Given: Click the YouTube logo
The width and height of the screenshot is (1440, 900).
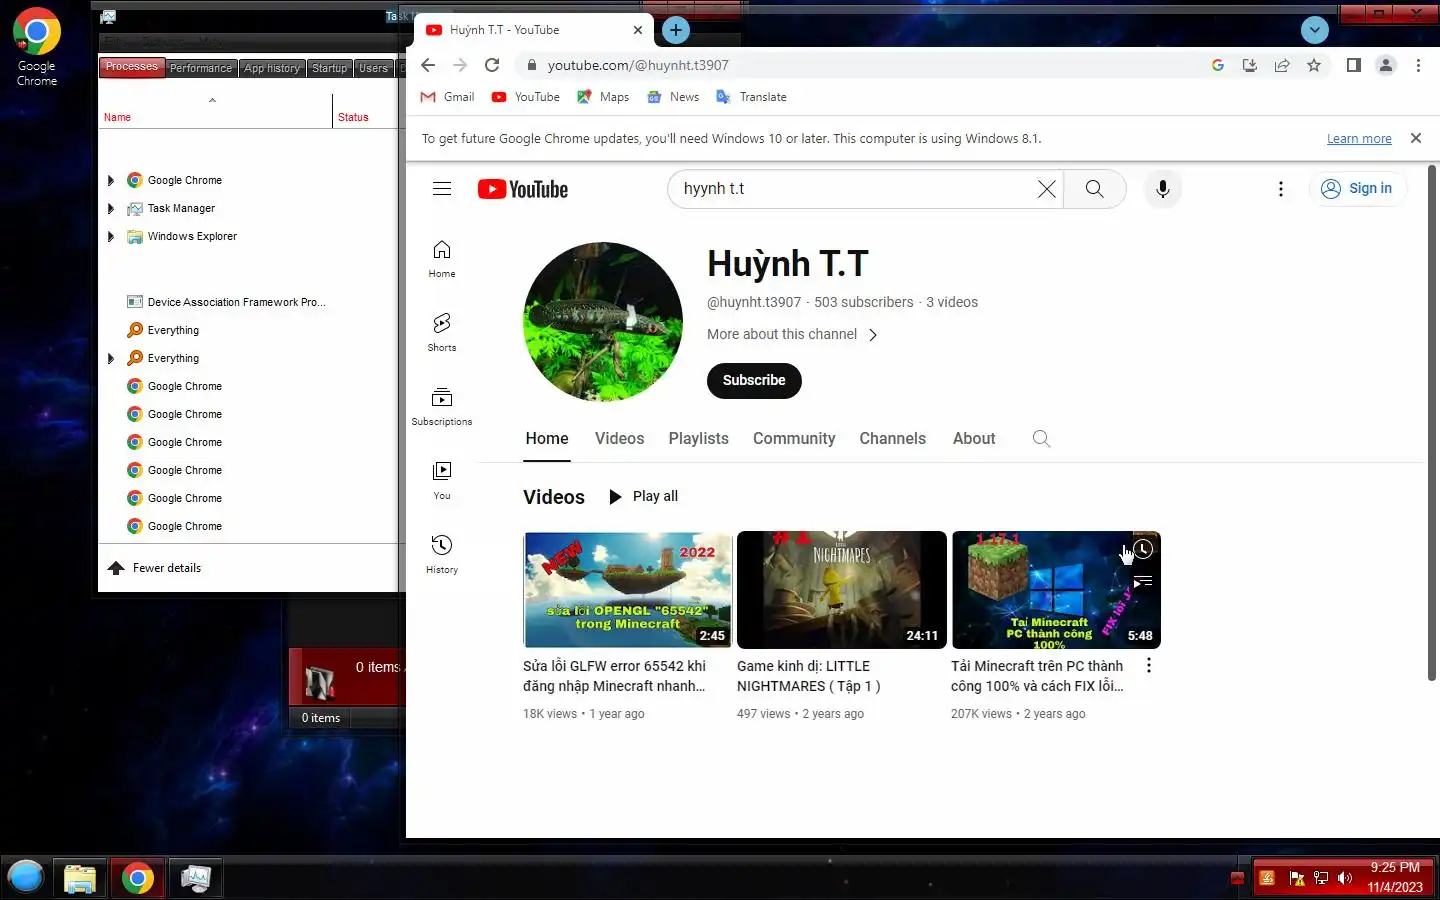Looking at the screenshot, I should point(523,189).
